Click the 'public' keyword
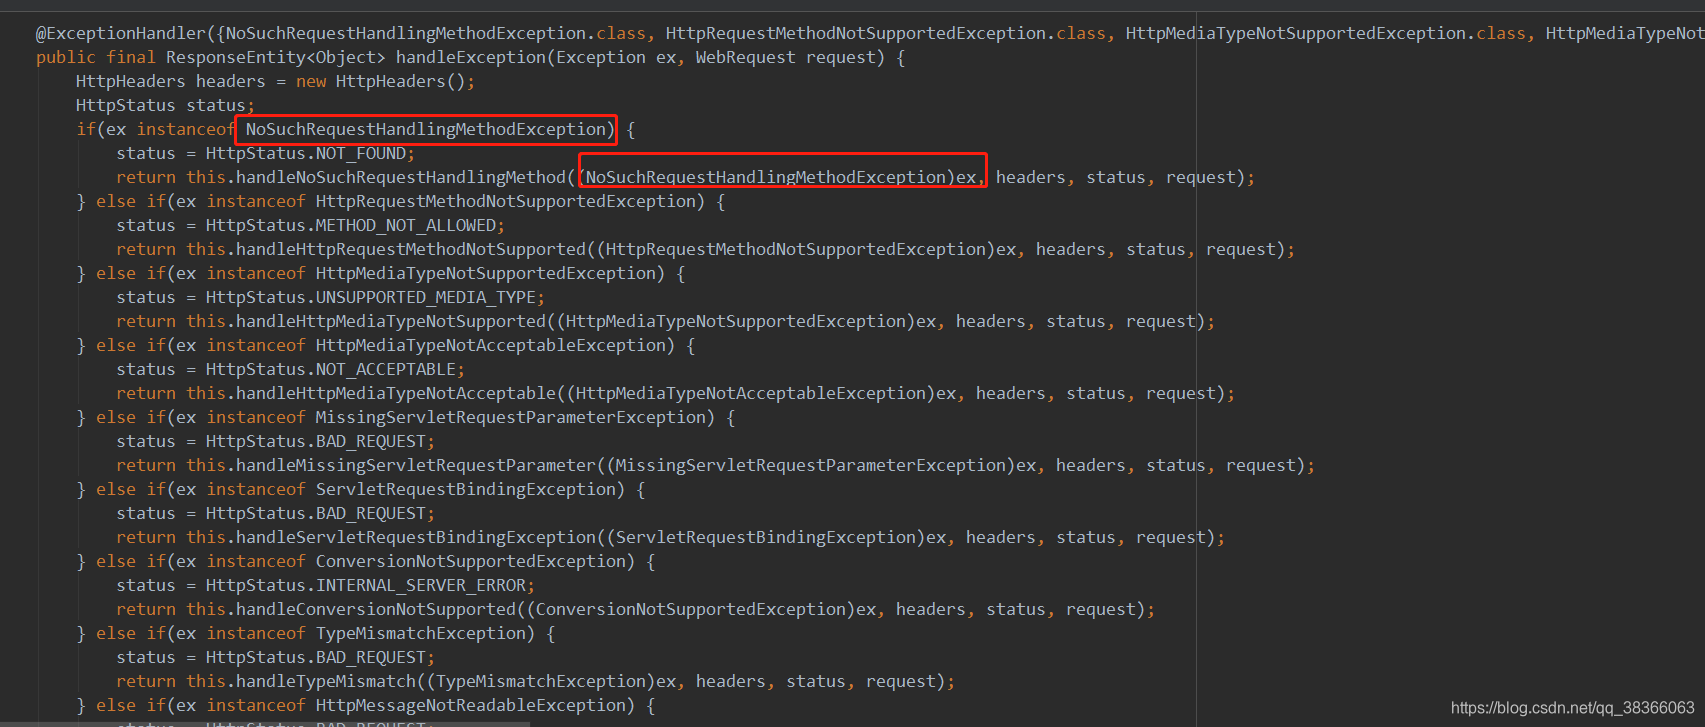The image size is (1705, 727). click(66, 58)
